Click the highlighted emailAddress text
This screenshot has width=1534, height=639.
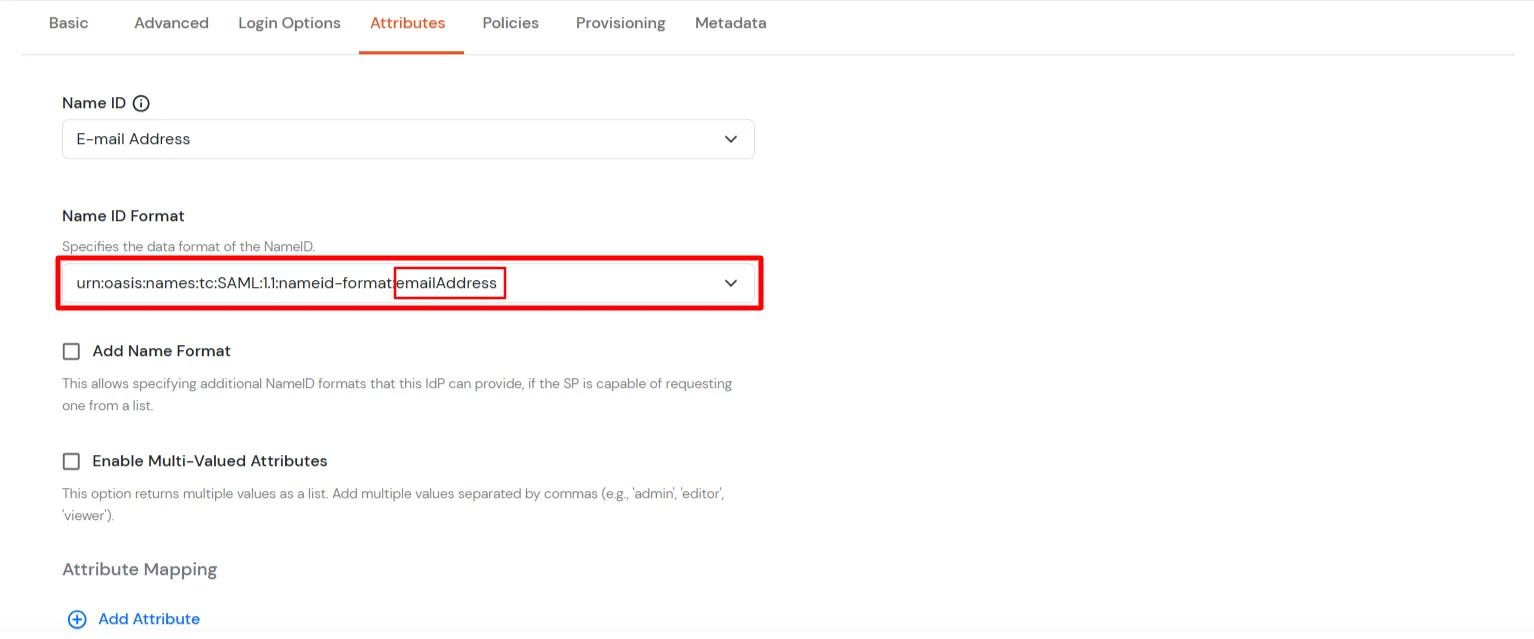(x=449, y=283)
